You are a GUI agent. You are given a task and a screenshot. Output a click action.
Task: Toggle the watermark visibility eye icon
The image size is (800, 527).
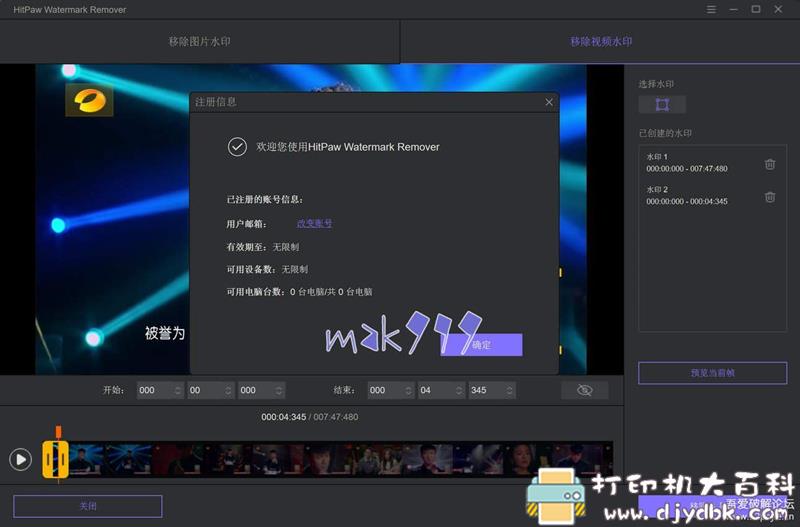pos(585,390)
